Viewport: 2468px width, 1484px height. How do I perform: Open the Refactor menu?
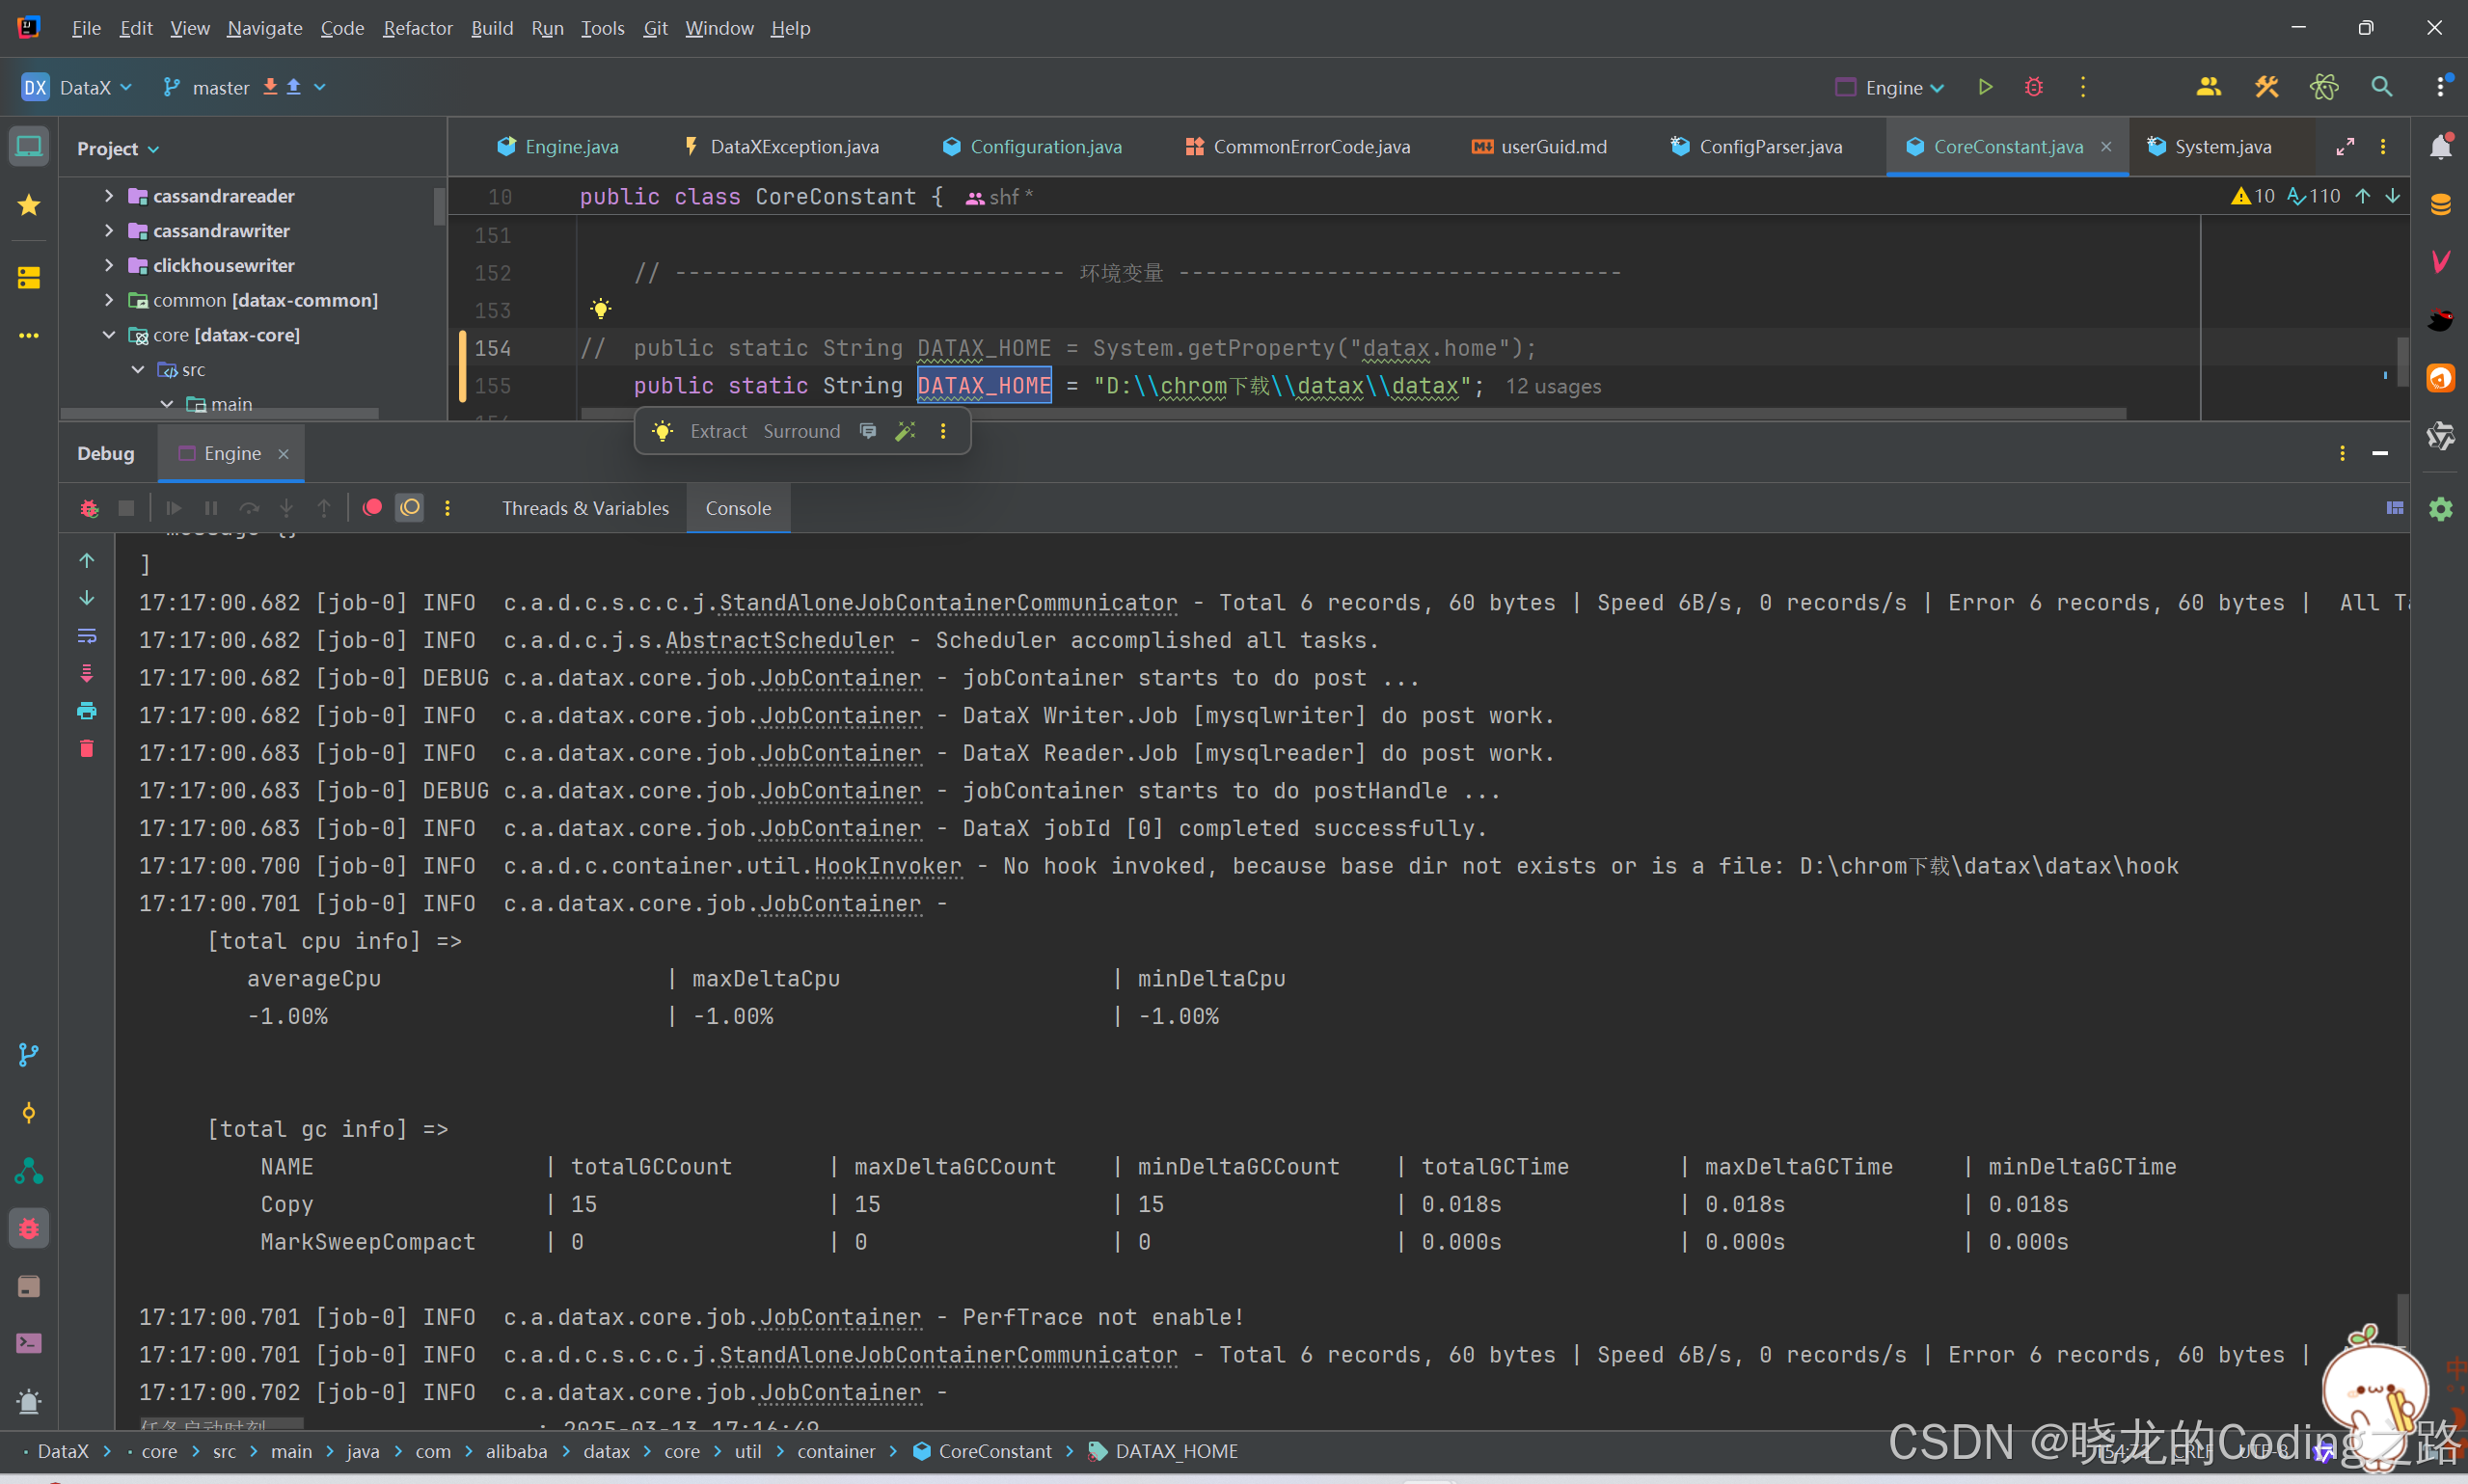[417, 28]
